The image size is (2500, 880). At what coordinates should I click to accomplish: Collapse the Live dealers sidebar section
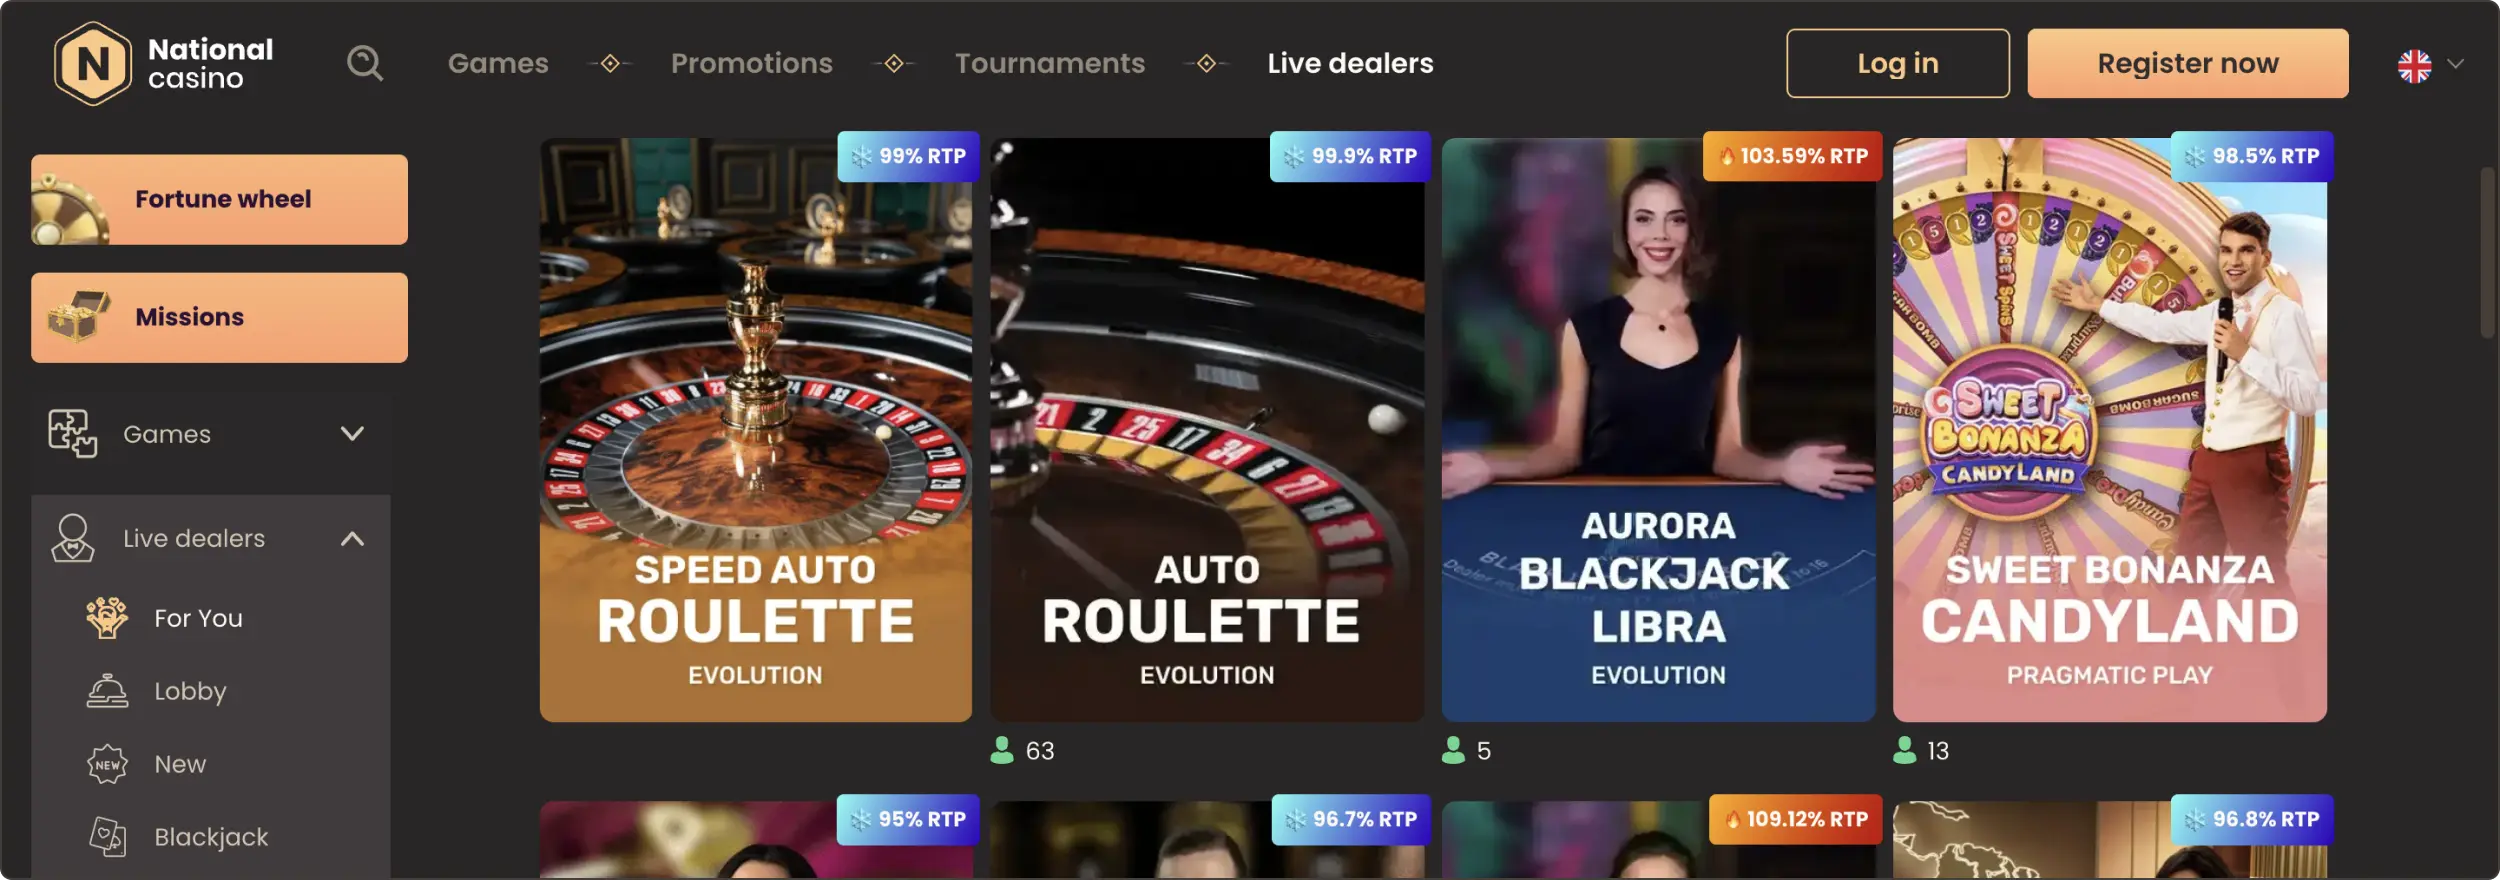(352, 538)
